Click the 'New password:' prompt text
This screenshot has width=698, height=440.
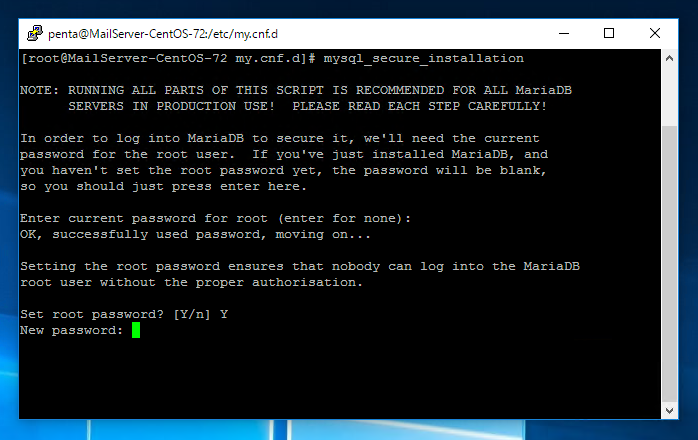[72, 330]
